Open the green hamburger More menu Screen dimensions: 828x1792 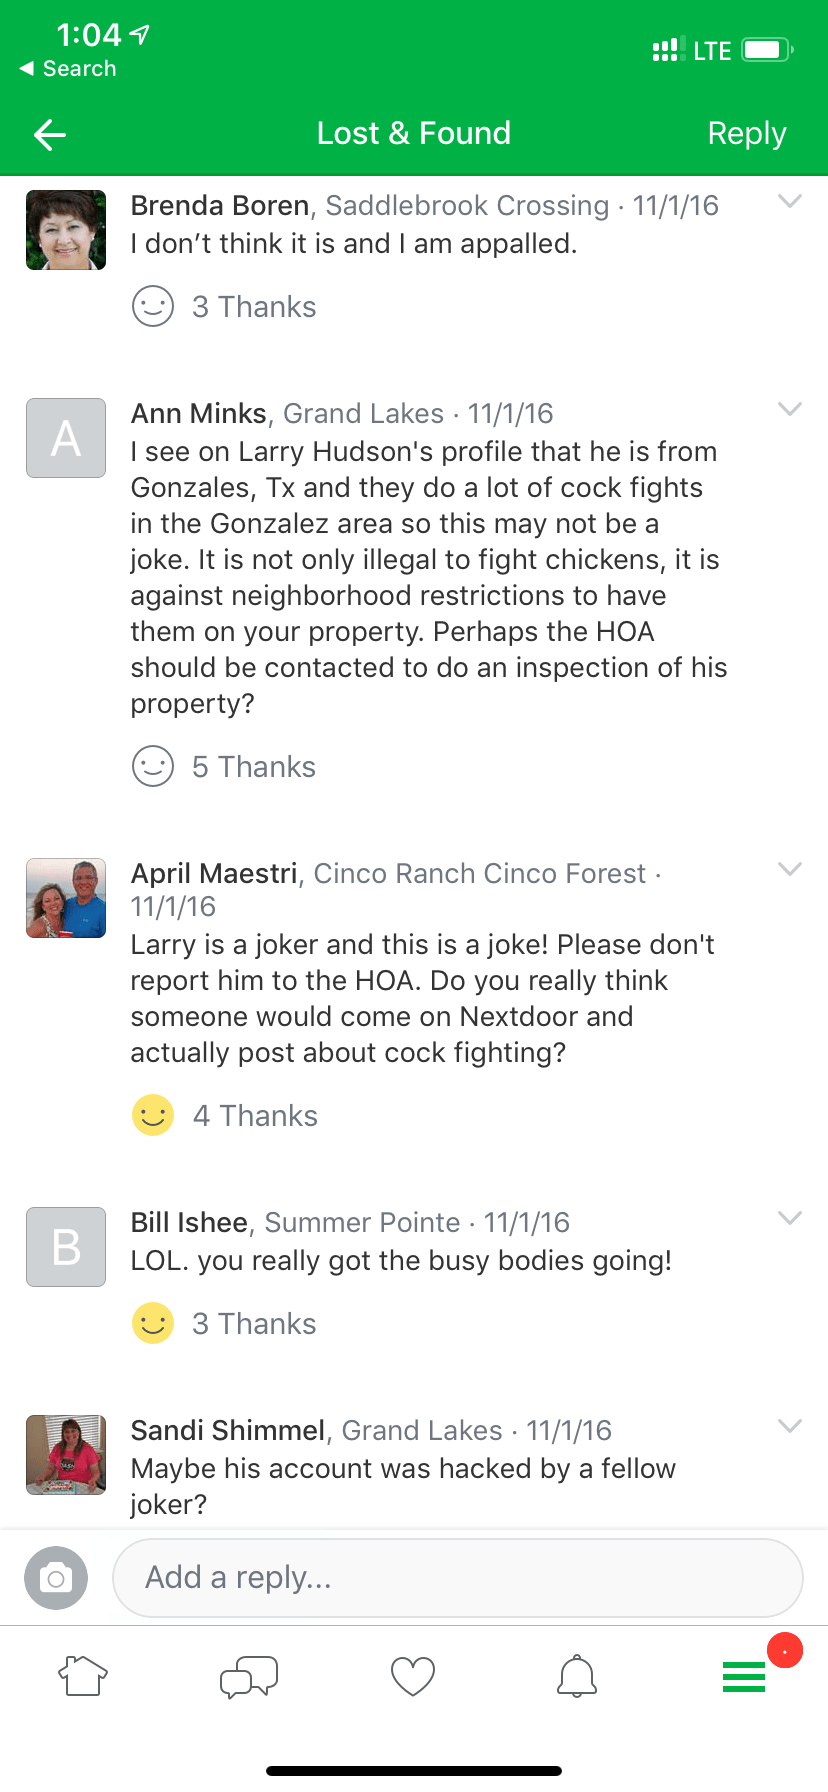pos(744,1676)
